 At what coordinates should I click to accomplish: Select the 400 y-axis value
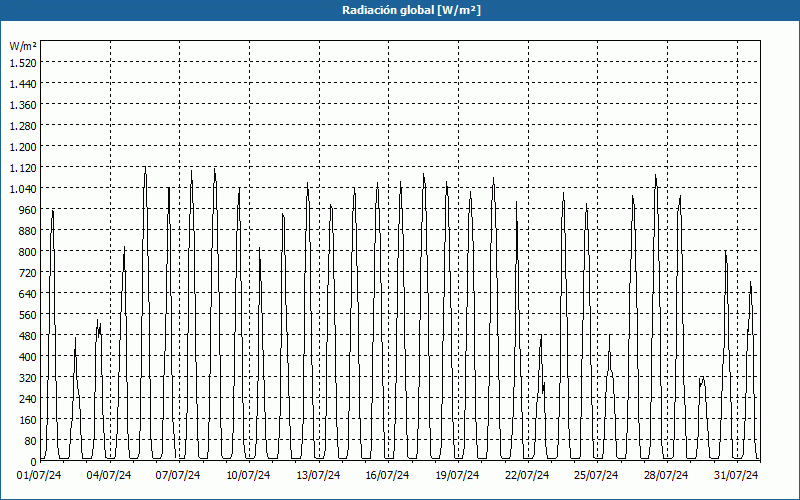[28, 357]
